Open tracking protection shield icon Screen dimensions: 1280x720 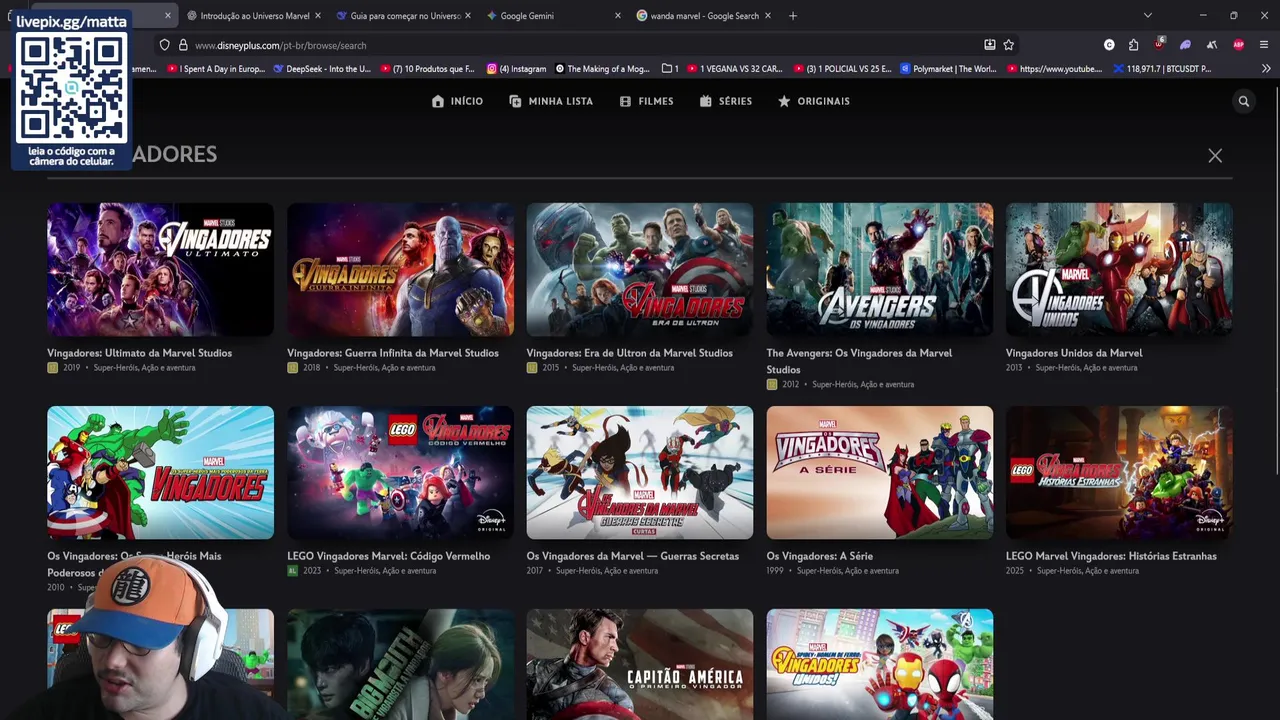(x=164, y=45)
